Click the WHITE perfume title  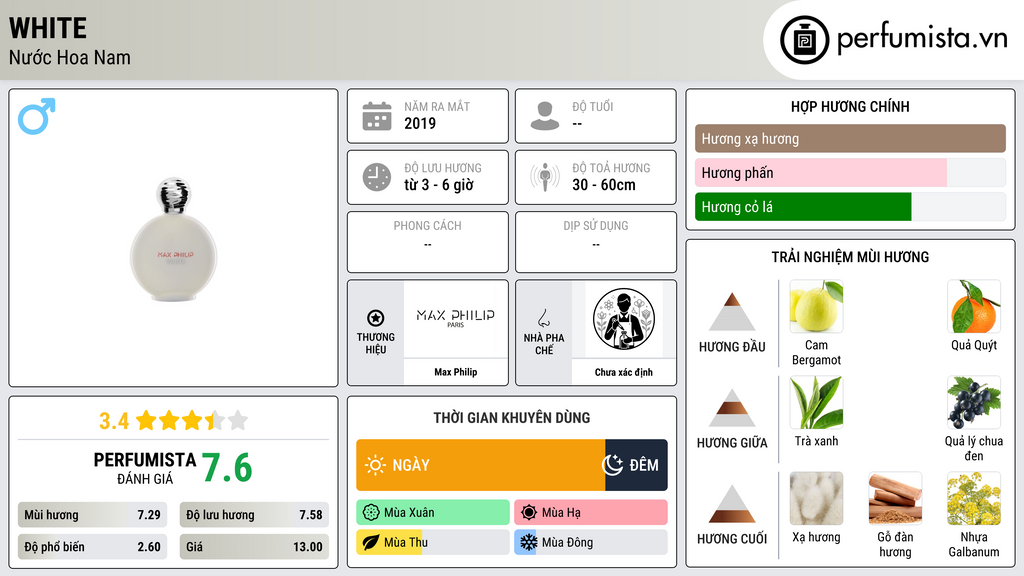click(x=48, y=28)
